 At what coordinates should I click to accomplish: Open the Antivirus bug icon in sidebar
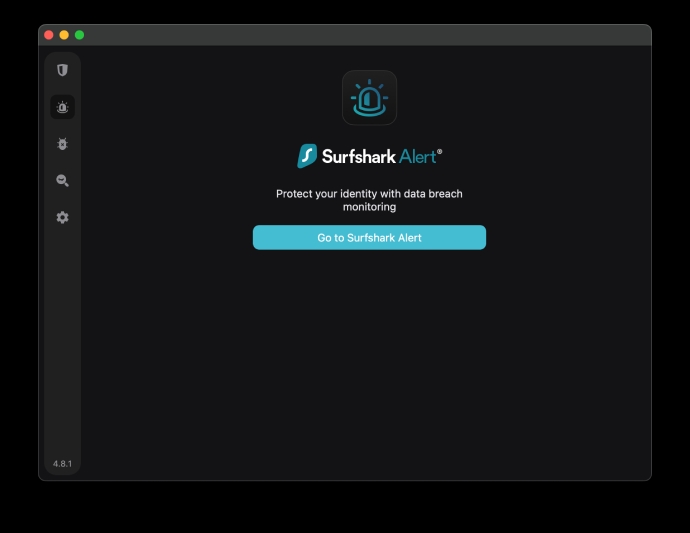tap(62, 144)
